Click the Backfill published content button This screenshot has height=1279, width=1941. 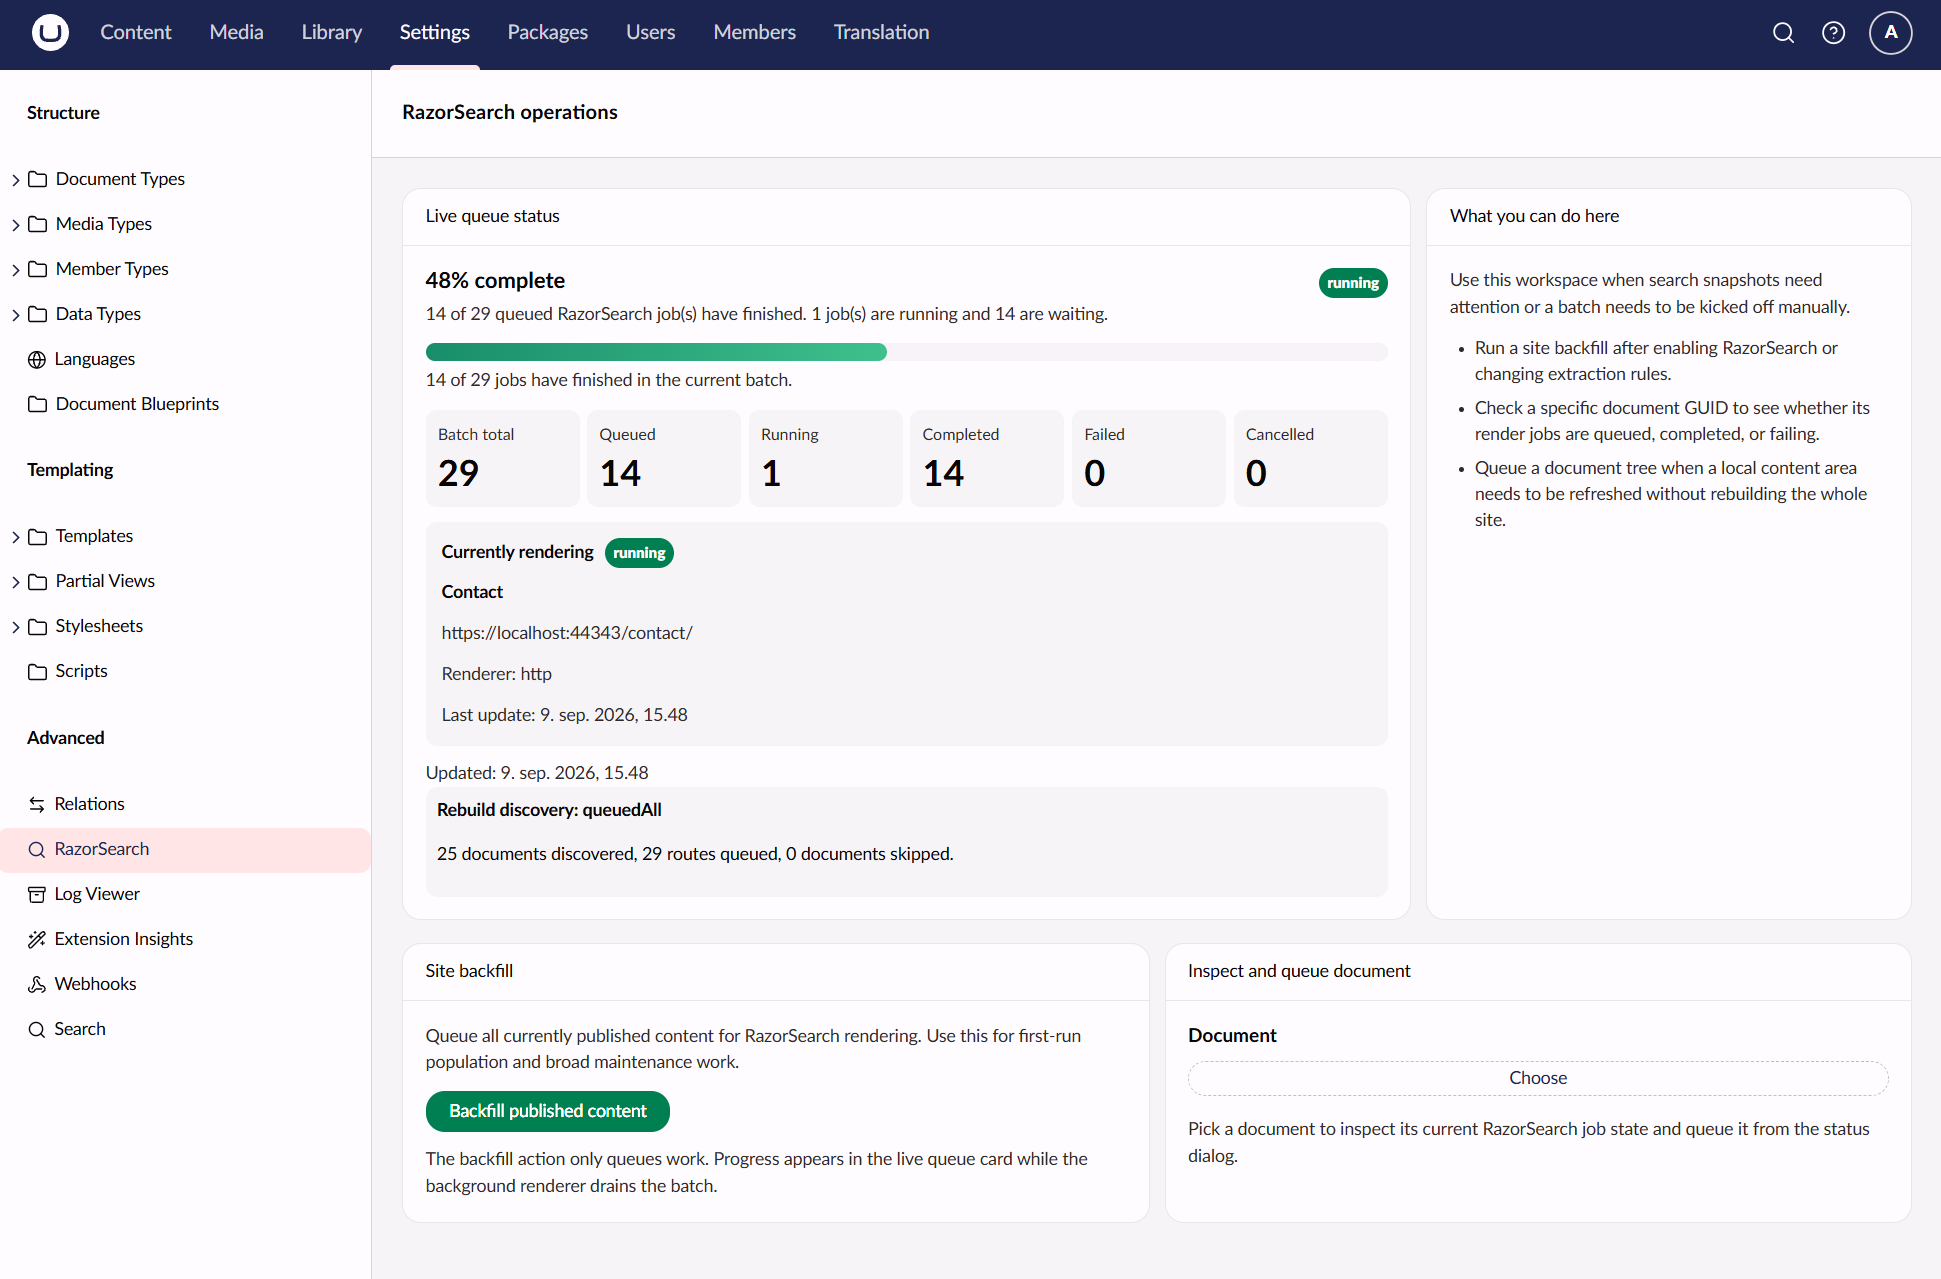click(x=547, y=1111)
